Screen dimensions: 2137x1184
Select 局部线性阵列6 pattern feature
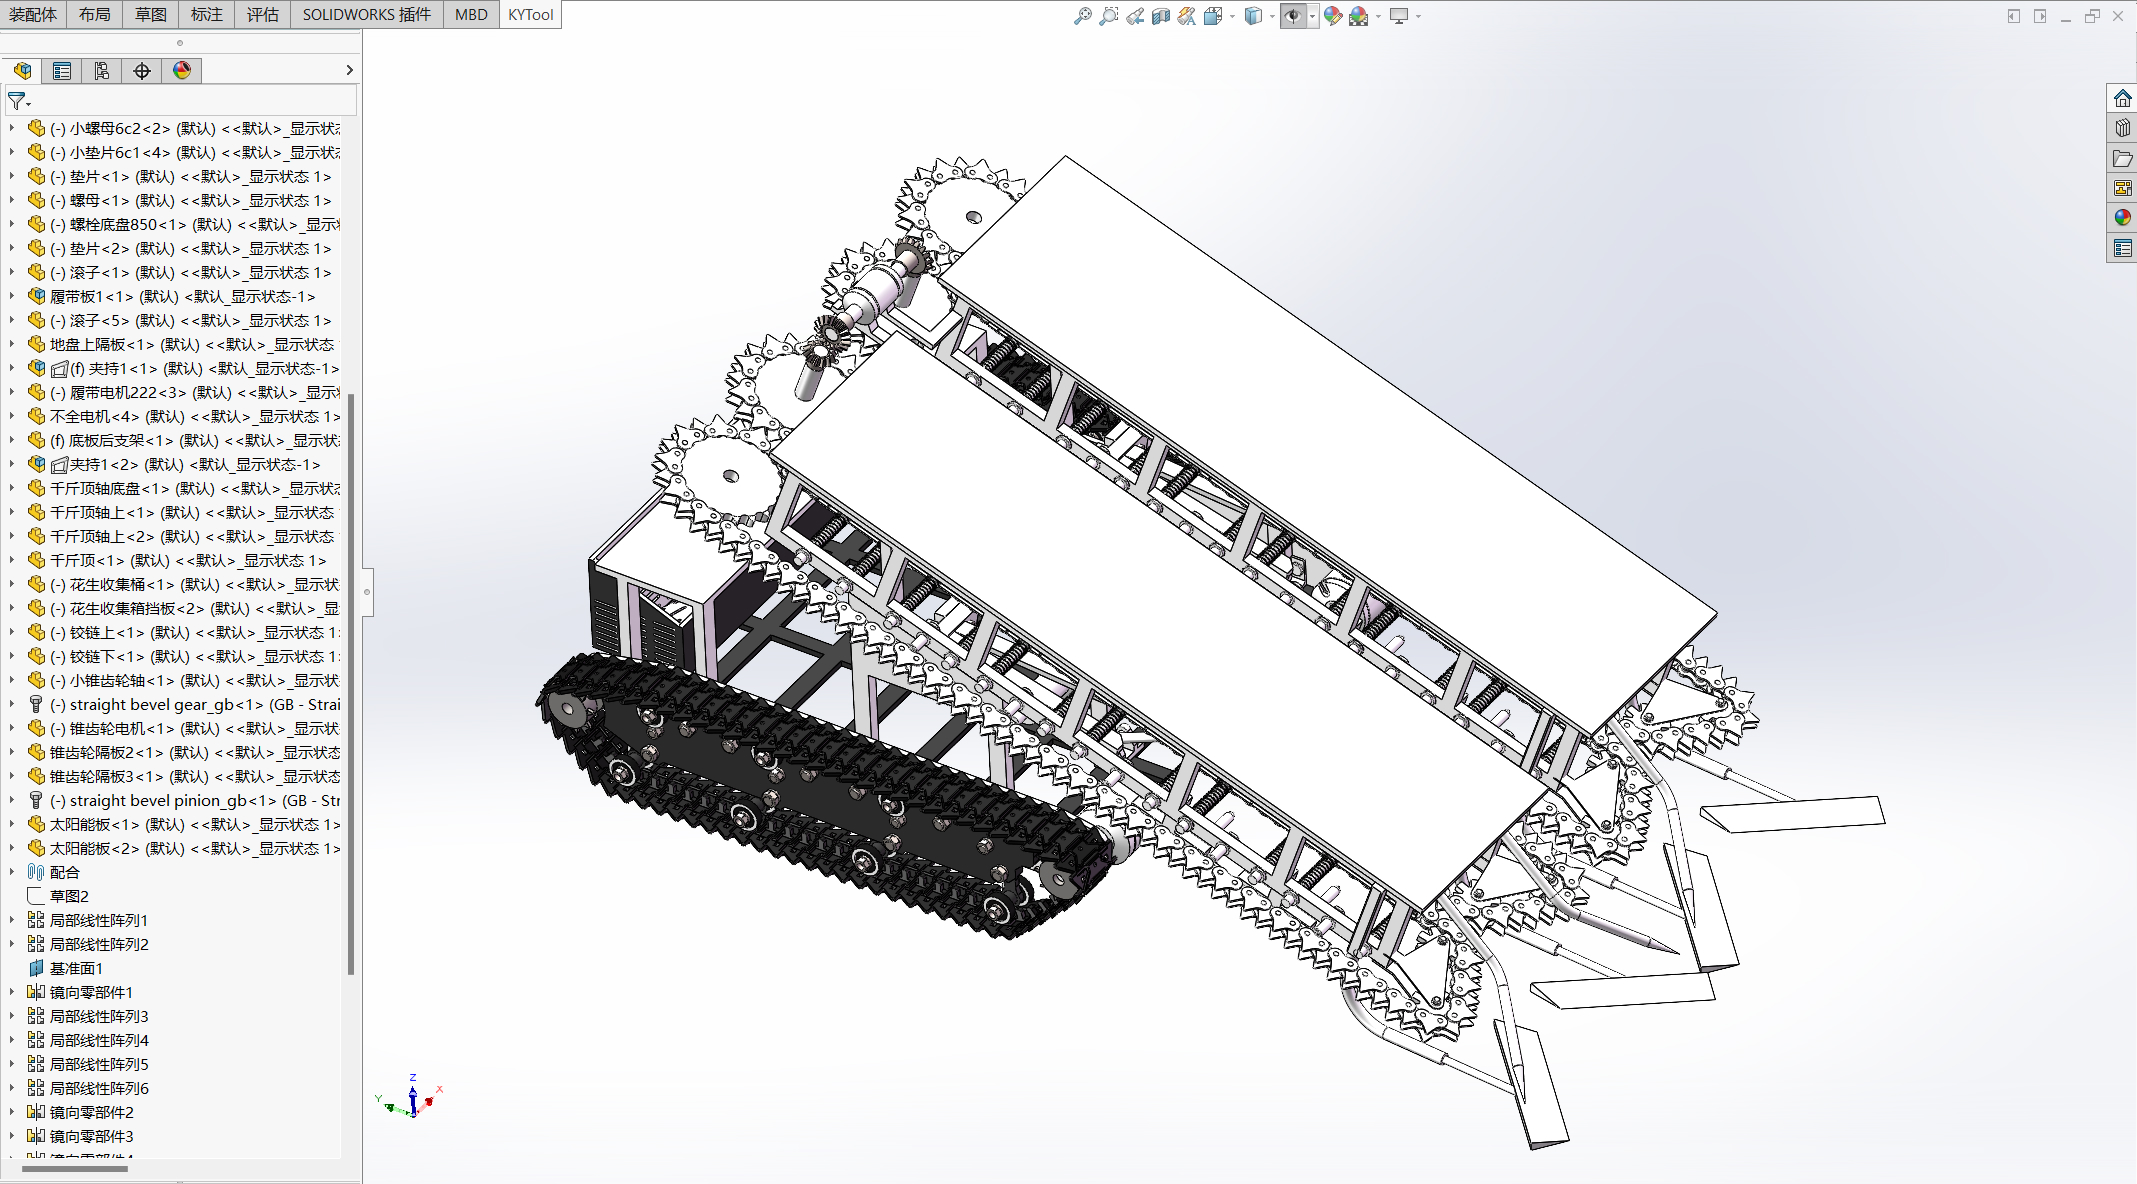pos(98,1088)
